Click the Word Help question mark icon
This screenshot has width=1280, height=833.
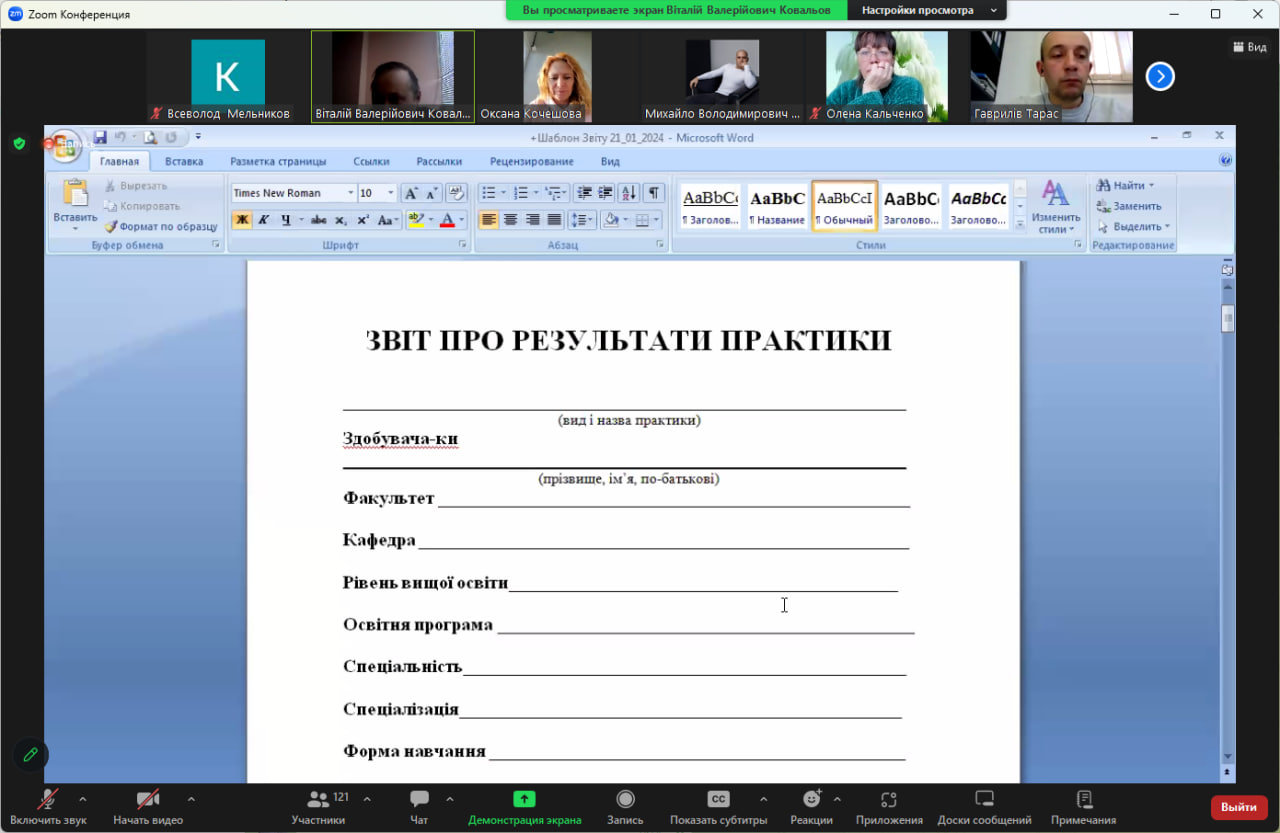(1225, 160)
